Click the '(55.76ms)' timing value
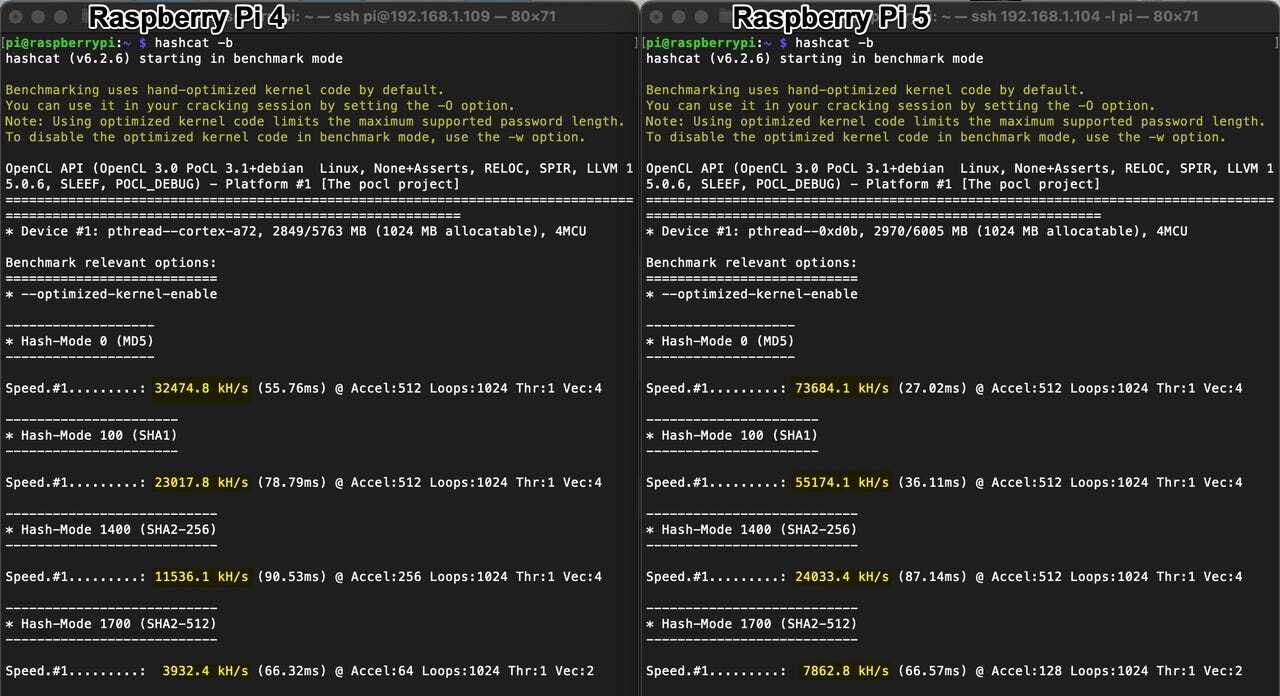Image resolution: width=1280 pixels, height=696 pixels. (292, 388)
